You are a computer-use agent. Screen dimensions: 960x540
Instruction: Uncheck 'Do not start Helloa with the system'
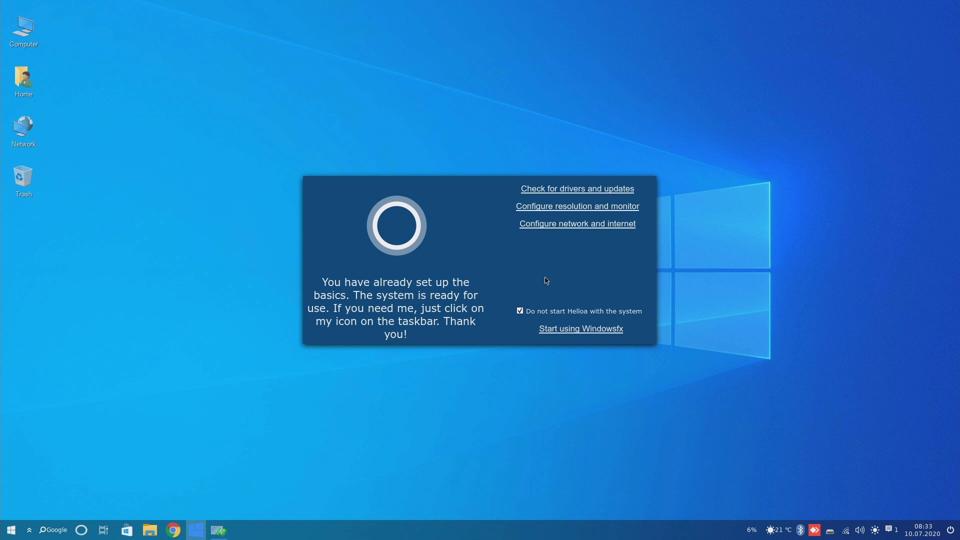tap(520, 311)
